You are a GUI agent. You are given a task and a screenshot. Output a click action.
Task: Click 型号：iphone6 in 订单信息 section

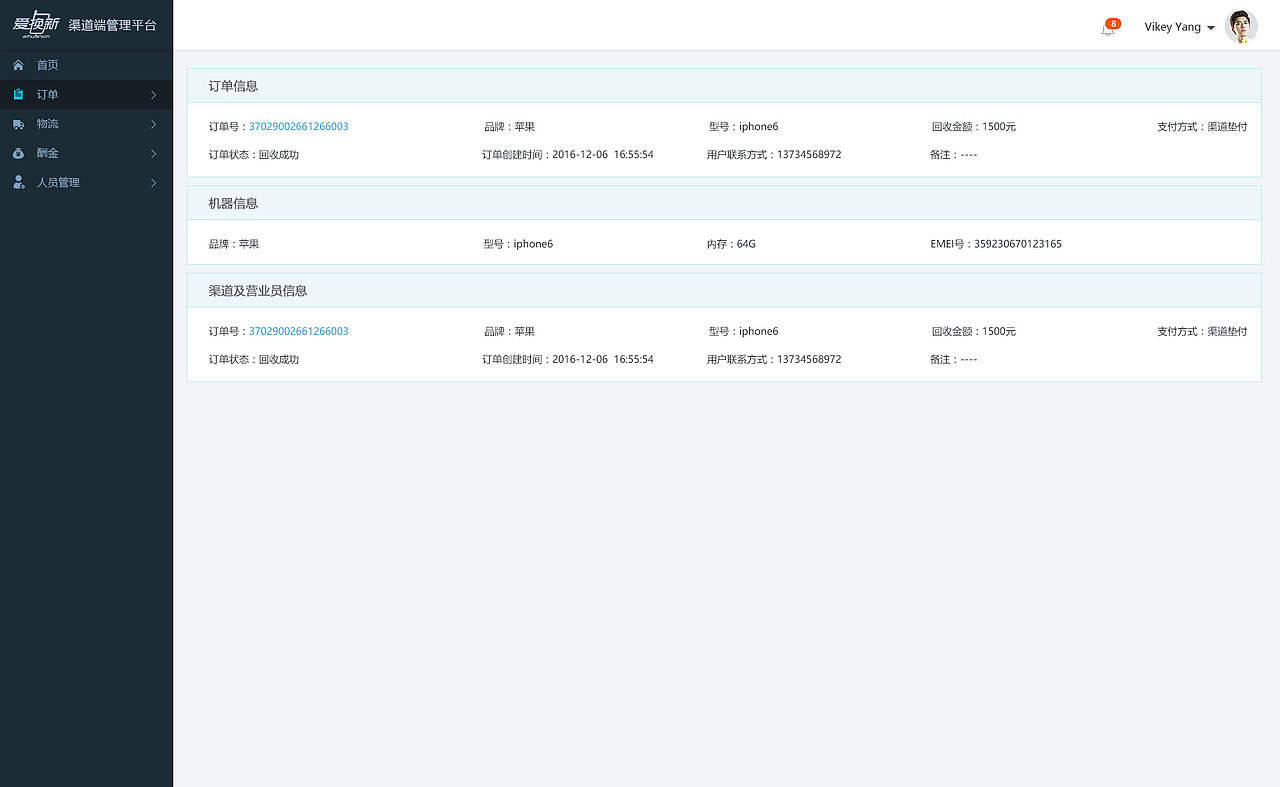click(x=743, y=127)
